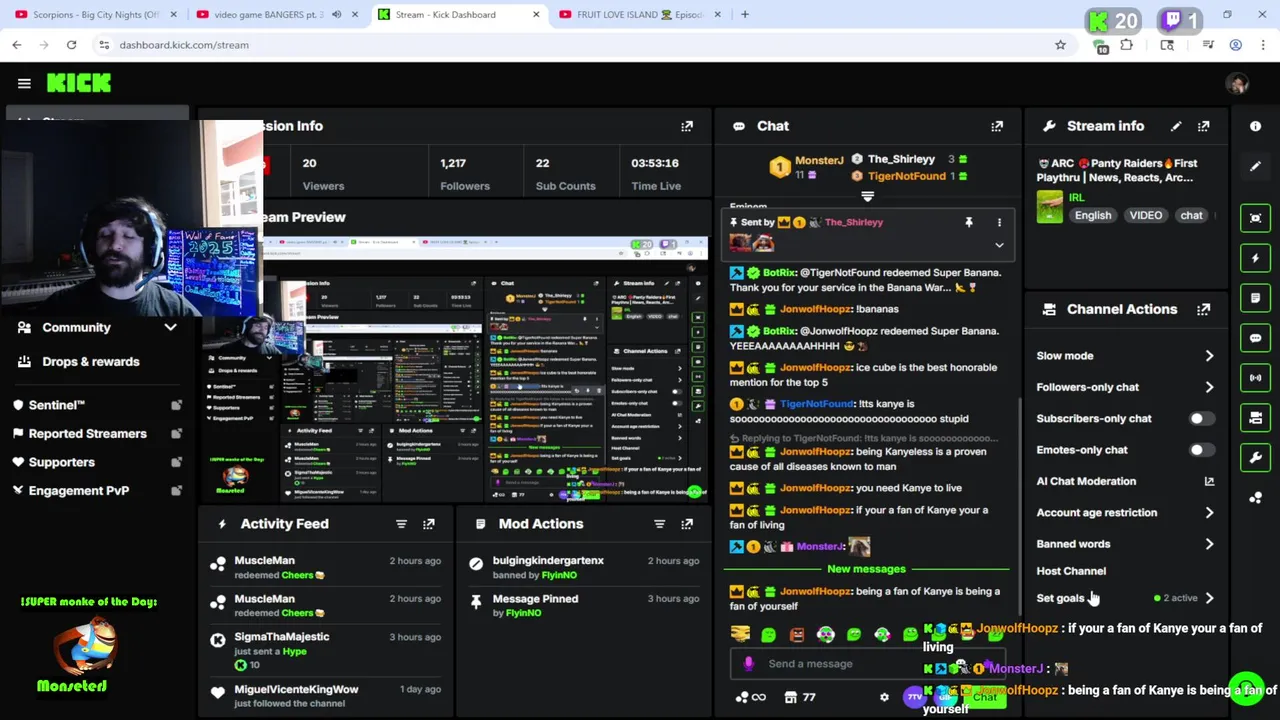Toggle Channel Actions widget icon in right sidebar
This screenshot has height=720, width=1280.
point(1255,418)
